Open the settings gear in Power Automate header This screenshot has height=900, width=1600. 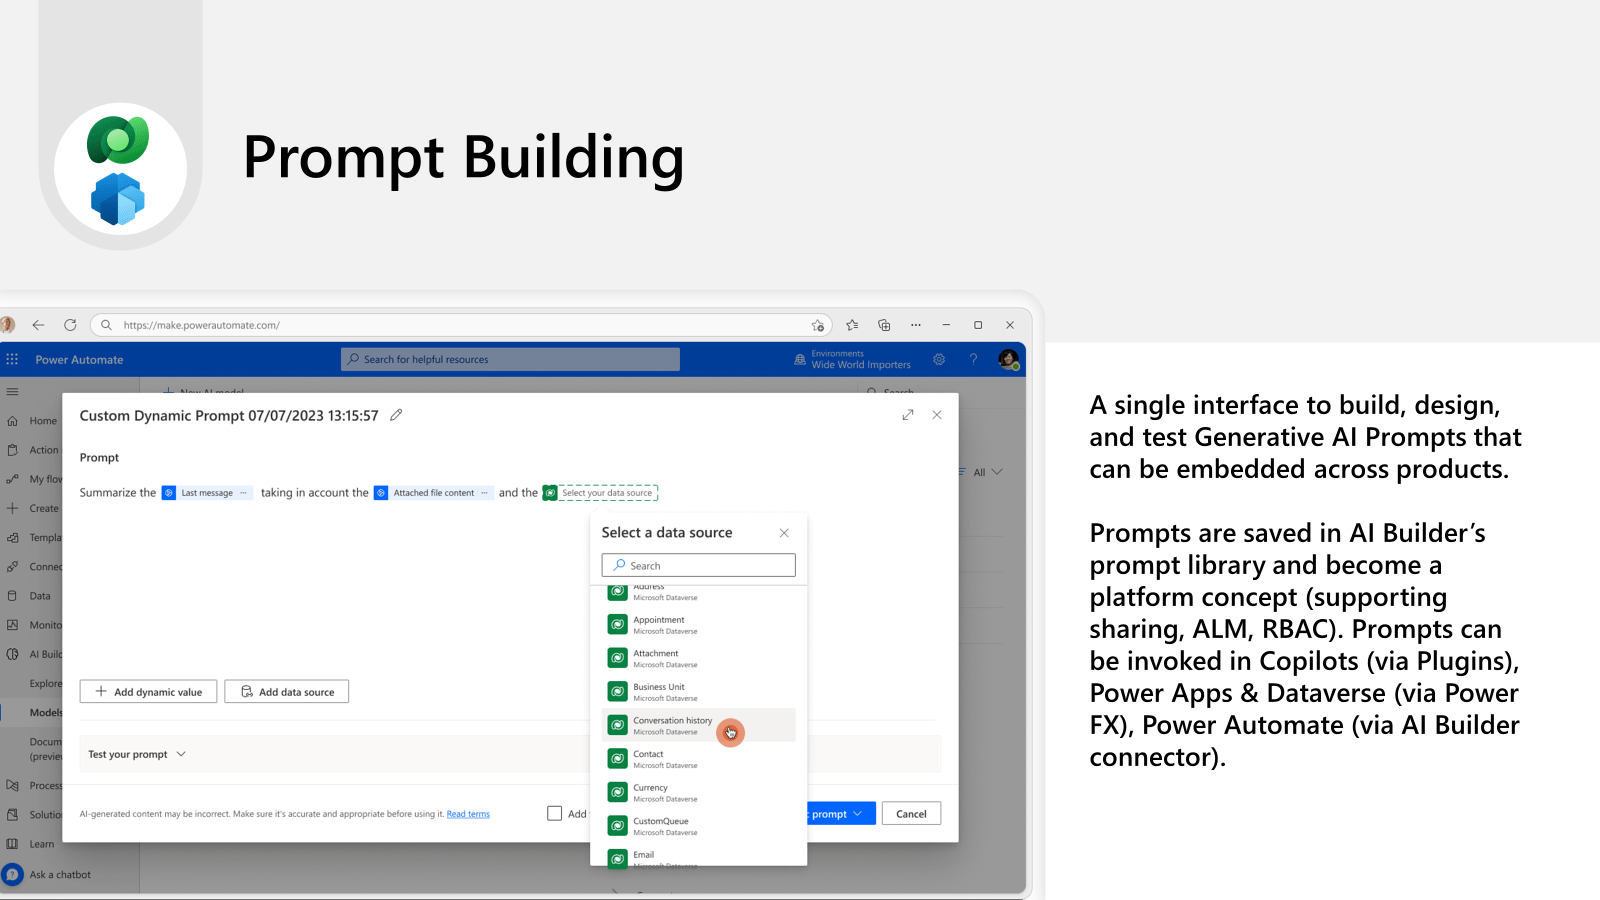click(x=939, y=359)
